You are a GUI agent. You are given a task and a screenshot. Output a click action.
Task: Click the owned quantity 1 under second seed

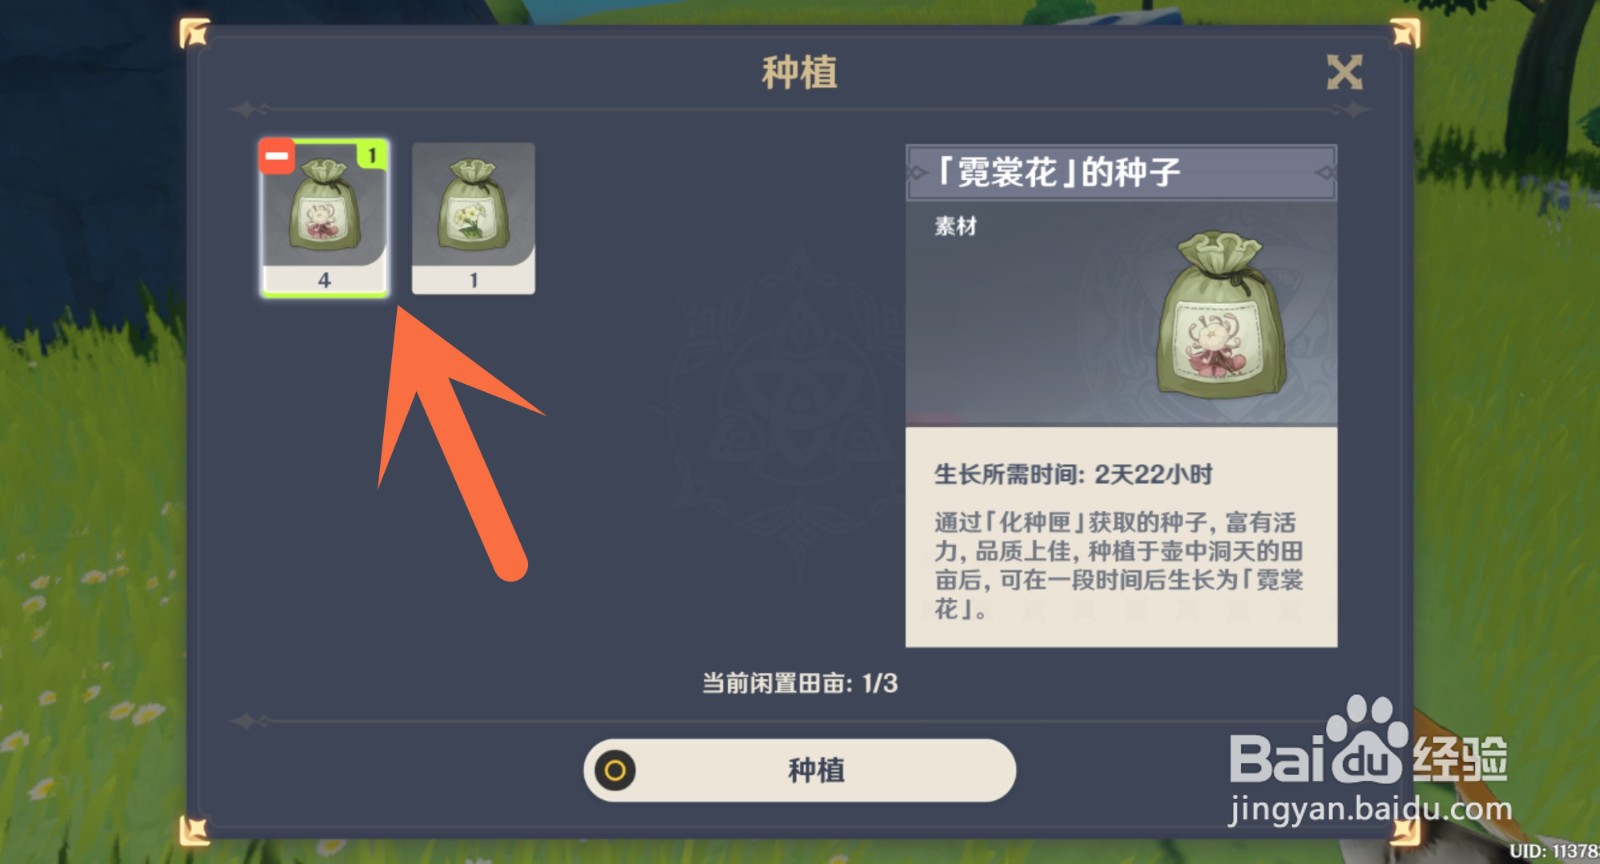(473, 281)
